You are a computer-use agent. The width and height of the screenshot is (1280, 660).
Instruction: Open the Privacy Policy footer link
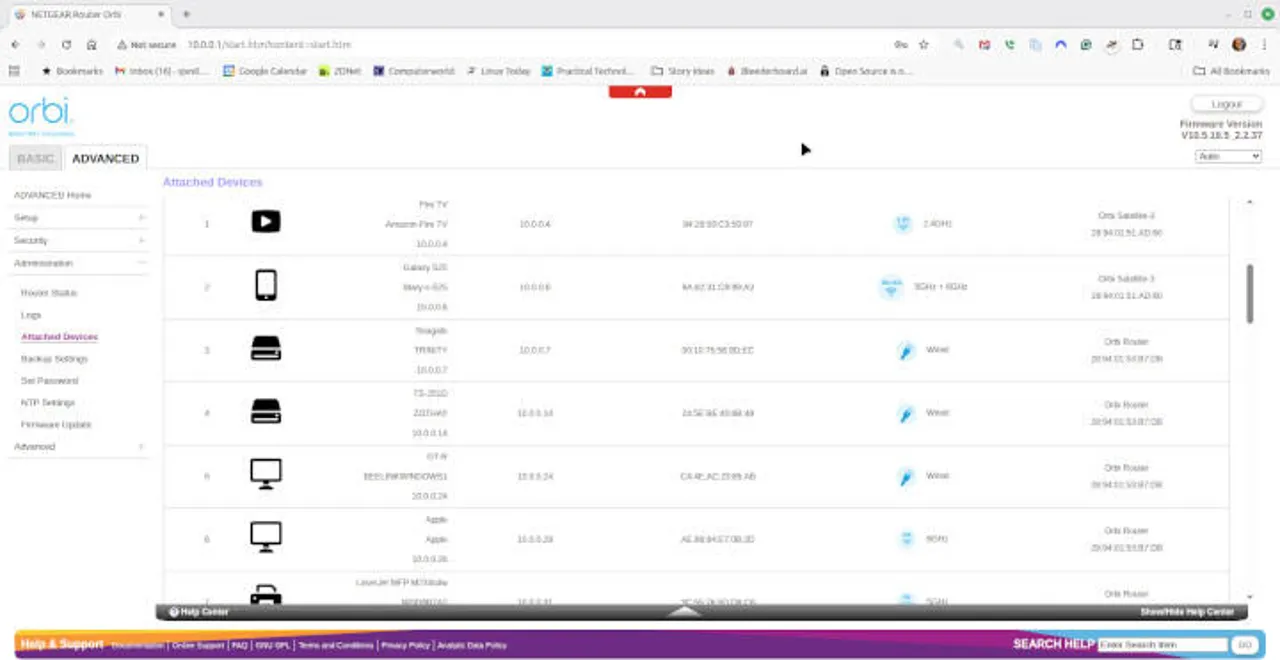pos(405,646)
